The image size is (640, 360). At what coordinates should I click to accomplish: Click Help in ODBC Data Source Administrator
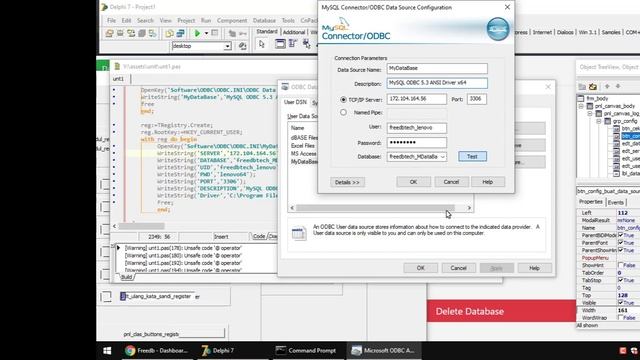click(x=534, y=268)
